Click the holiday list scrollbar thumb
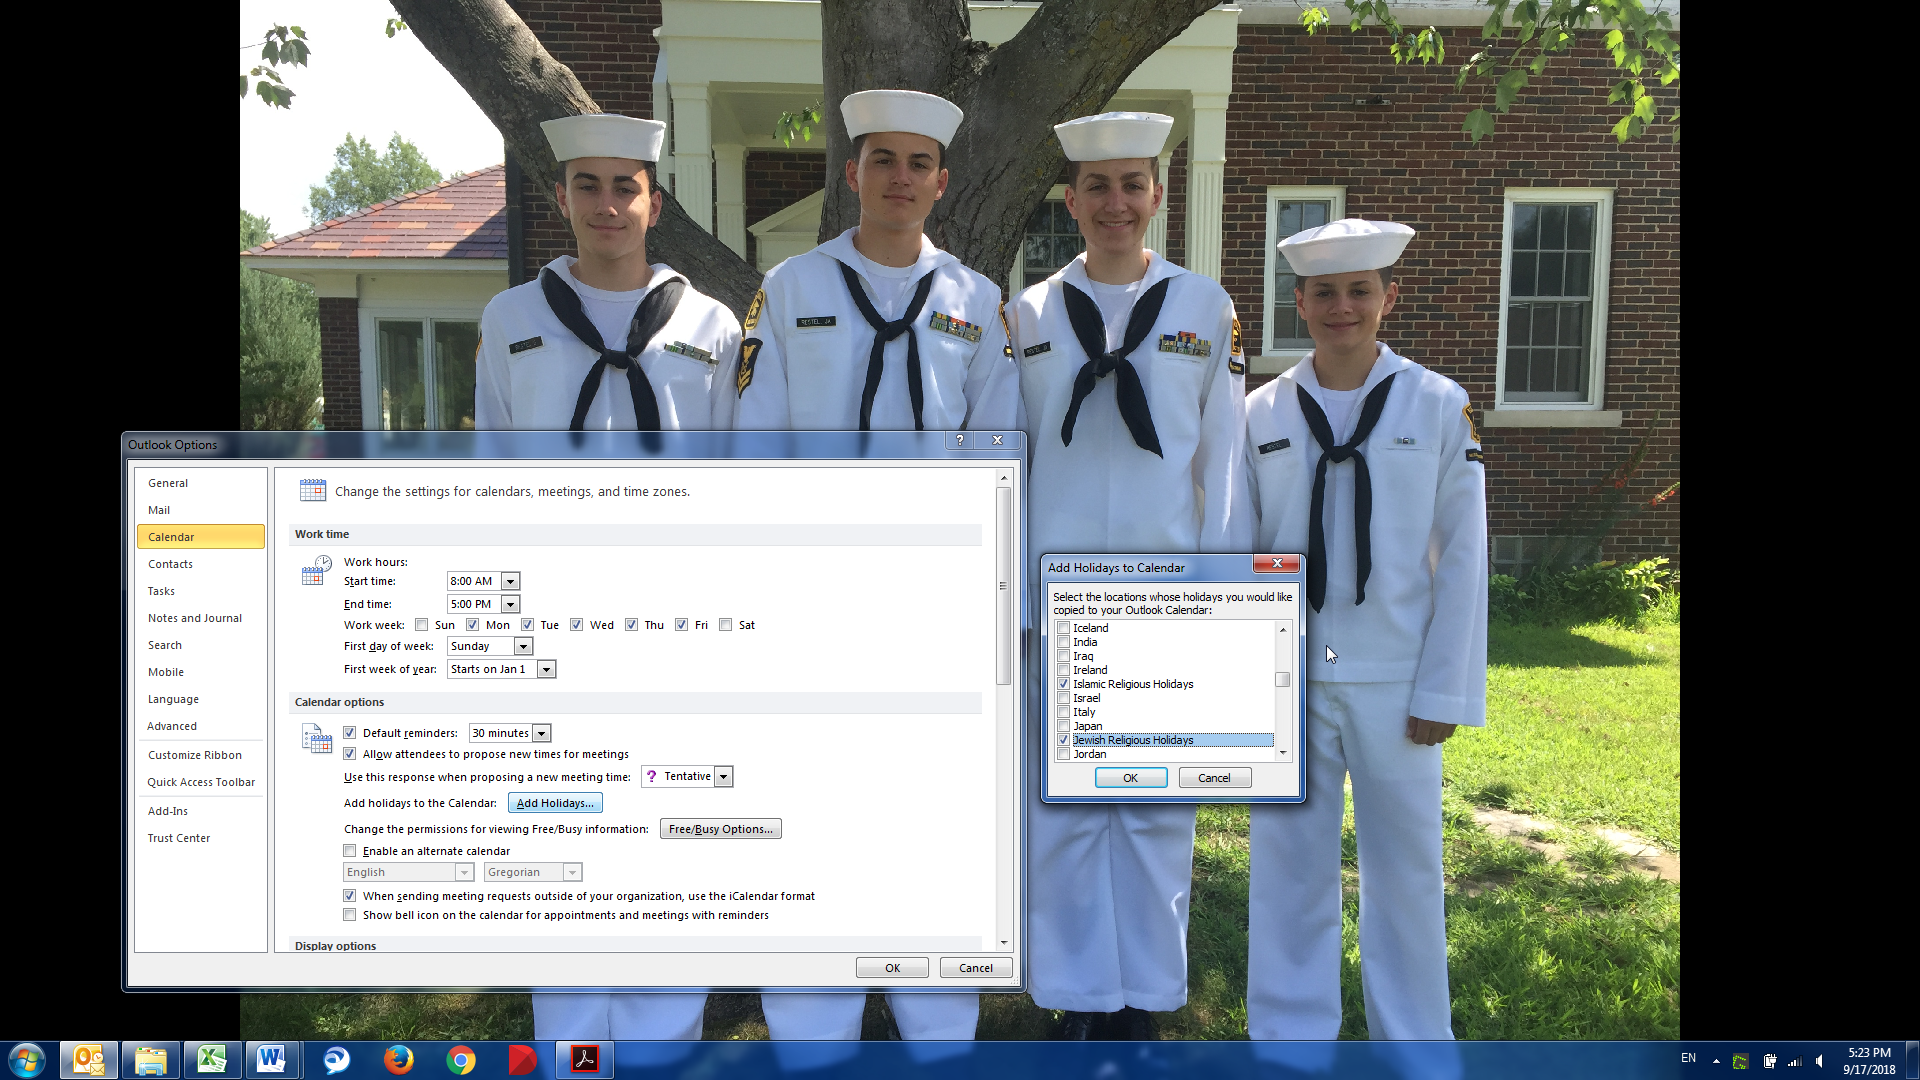 click(x=1282, y=680)
